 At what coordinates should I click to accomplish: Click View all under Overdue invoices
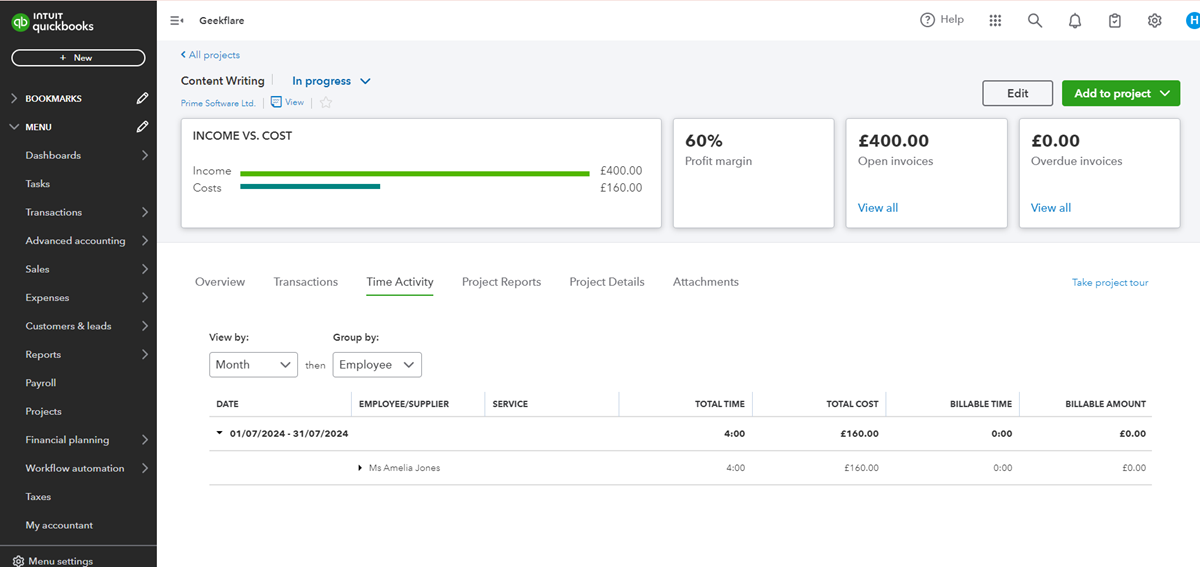1051,208
